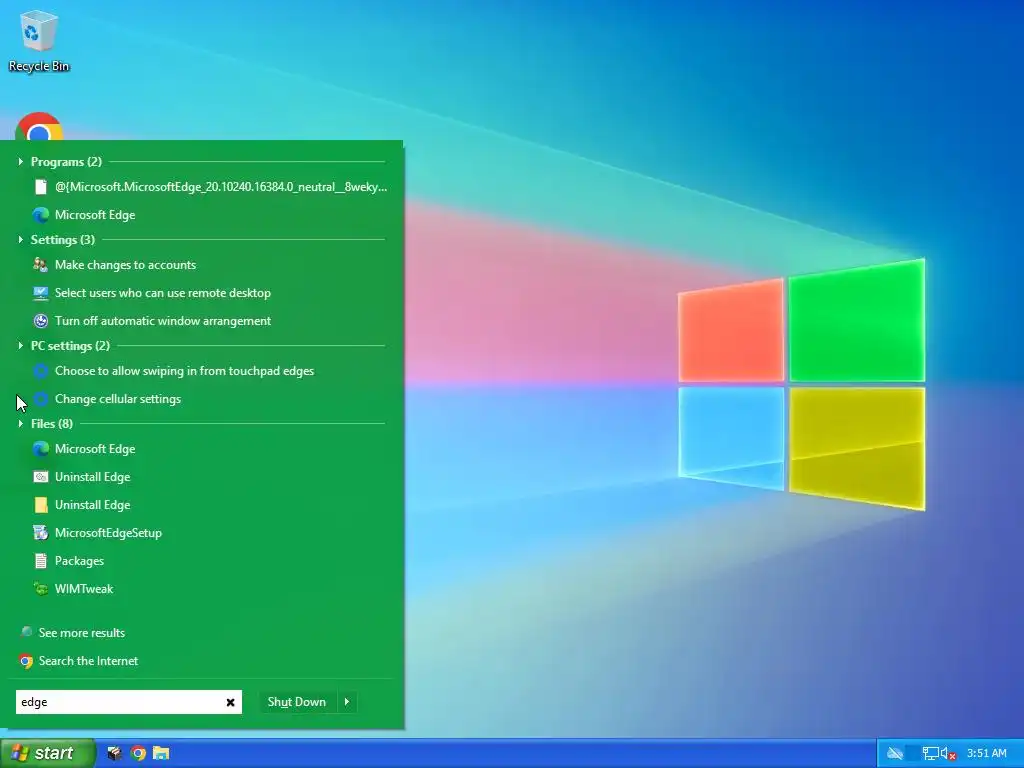Image resolution: width=1024 pixels, height=768 pixels.
Task: Click the taskbar clock showing 3:51 AM
Action: coord(987,754)
